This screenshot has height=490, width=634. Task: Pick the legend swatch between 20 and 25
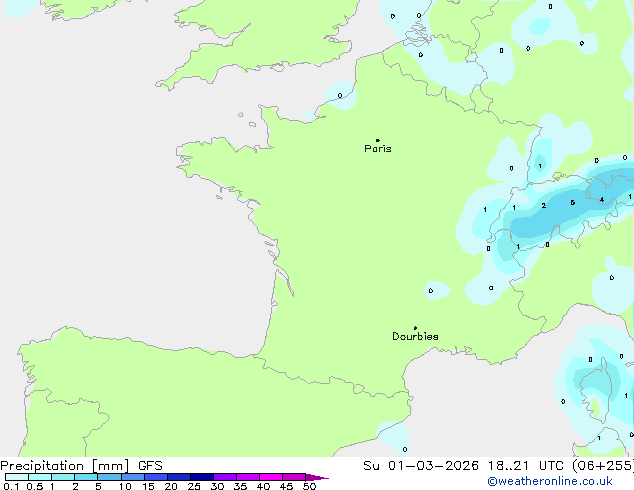click(x=179, y=477)
